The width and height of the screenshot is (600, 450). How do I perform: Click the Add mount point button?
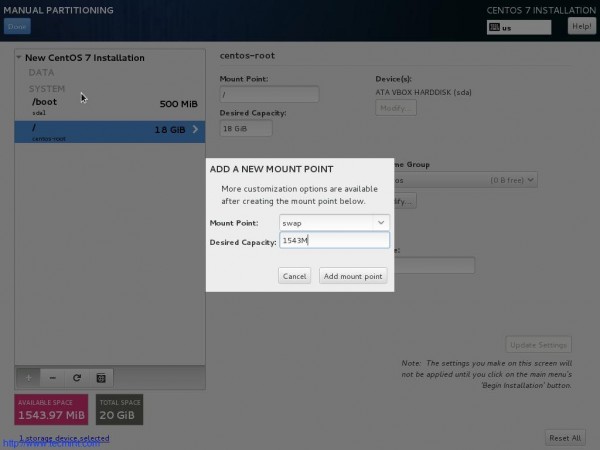click(353, 276)
